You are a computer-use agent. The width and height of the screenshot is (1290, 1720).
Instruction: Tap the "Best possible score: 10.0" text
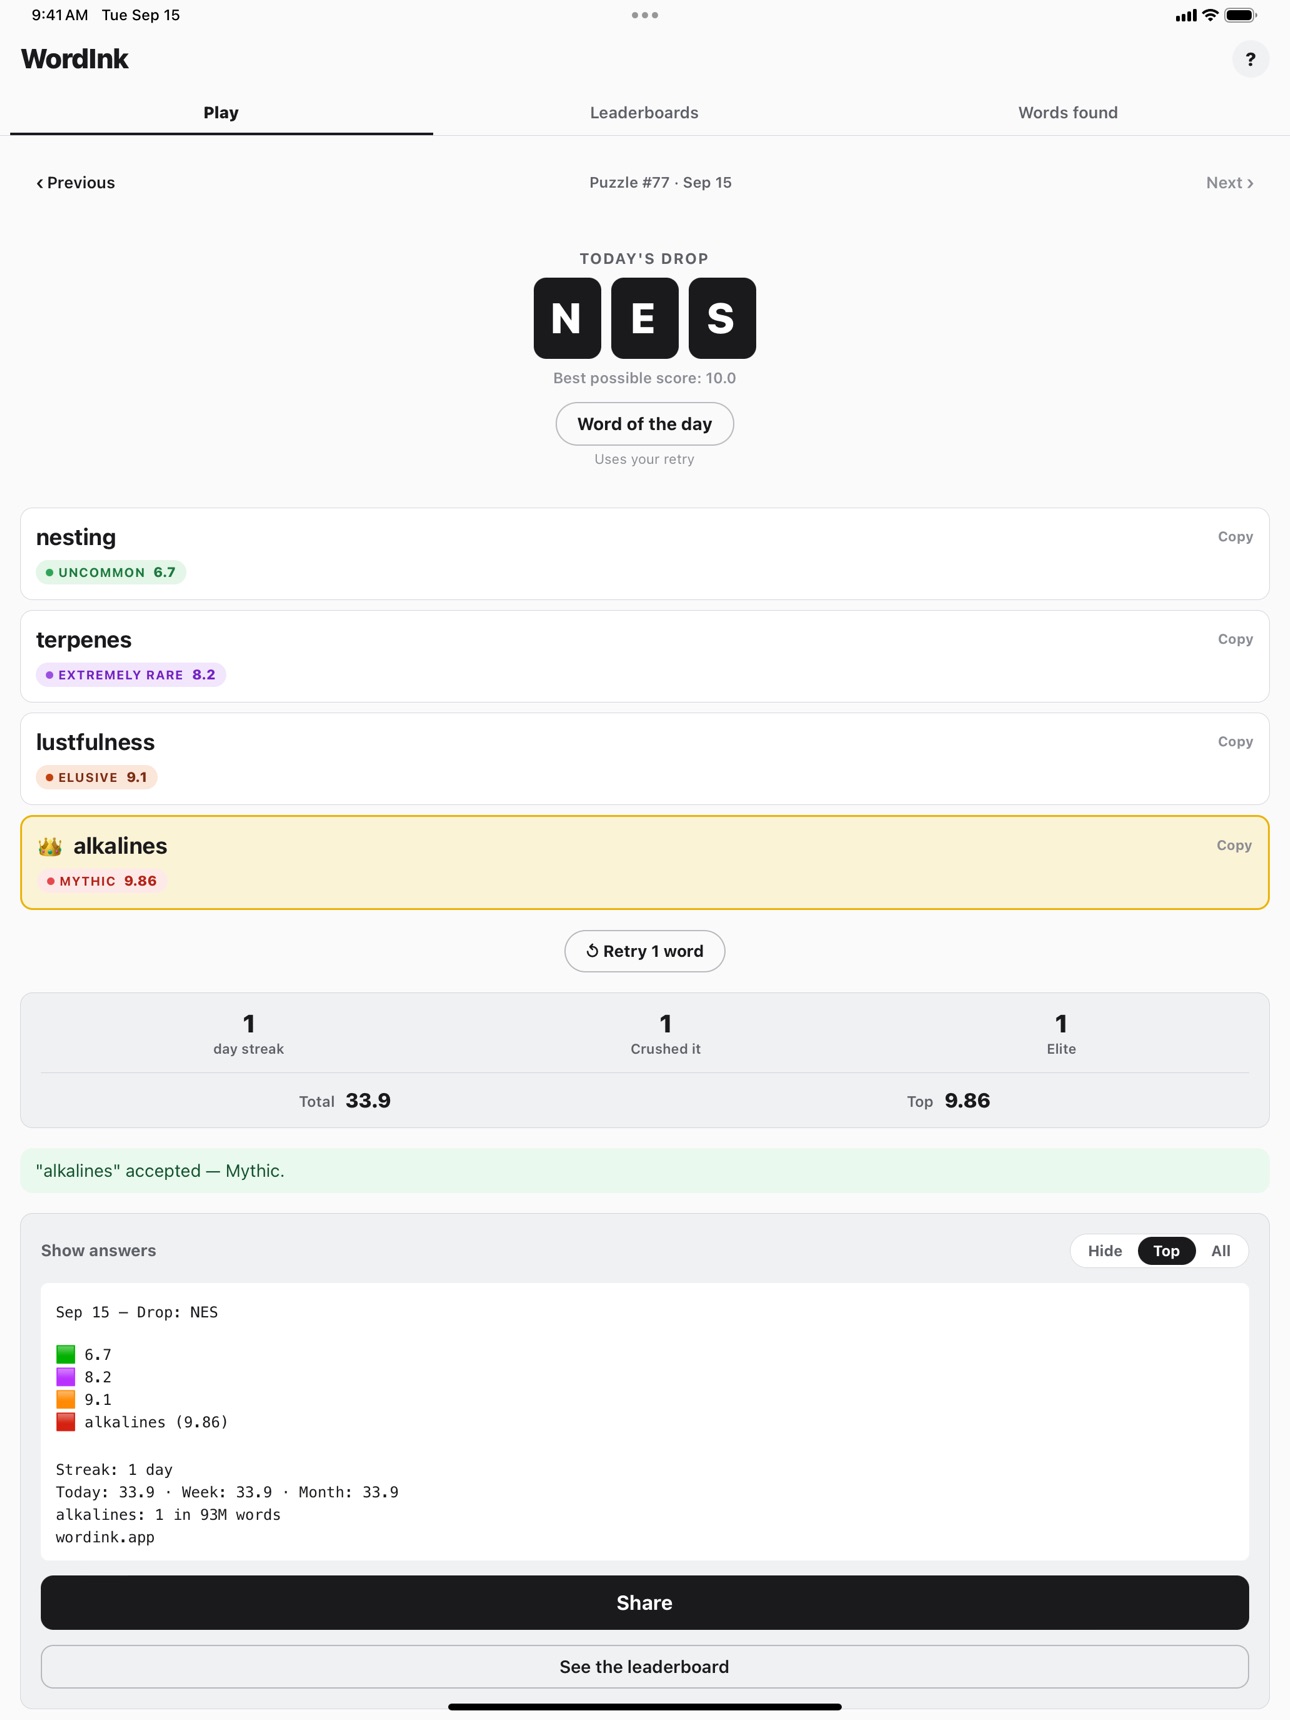pyautogui.click(x=645, y=378)
